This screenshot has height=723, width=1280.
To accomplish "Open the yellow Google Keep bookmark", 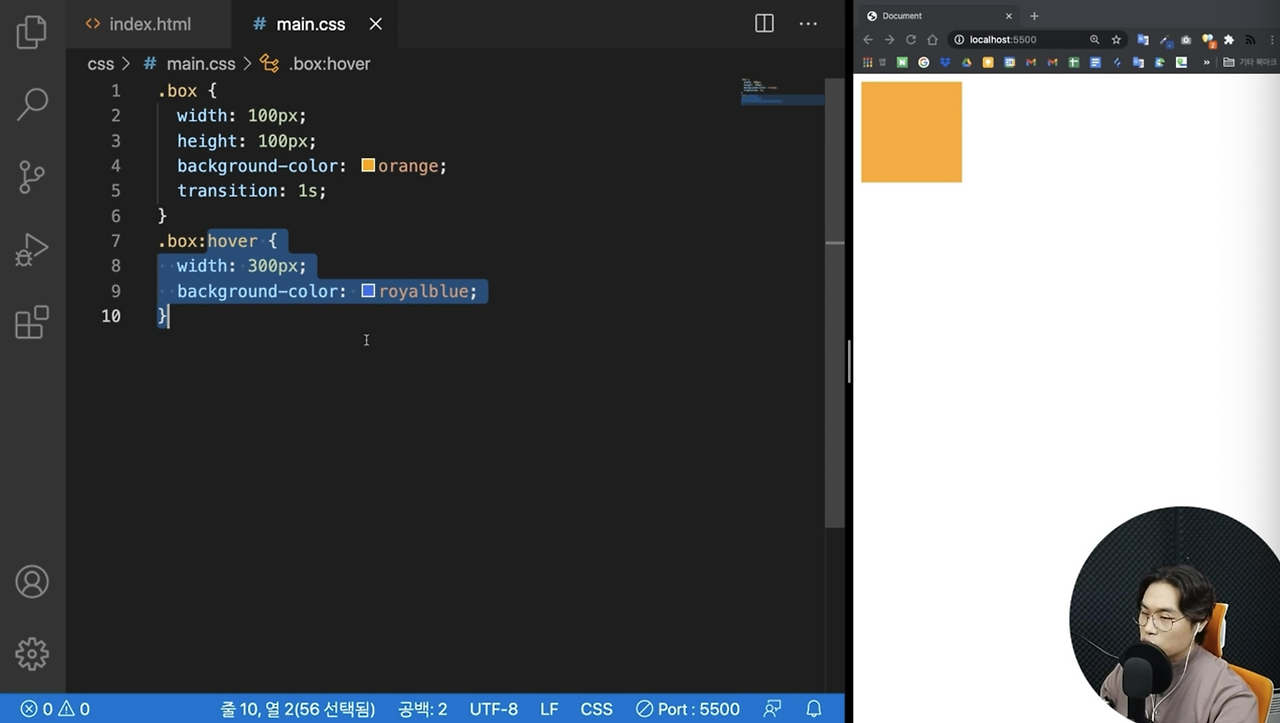I will 988,62.
